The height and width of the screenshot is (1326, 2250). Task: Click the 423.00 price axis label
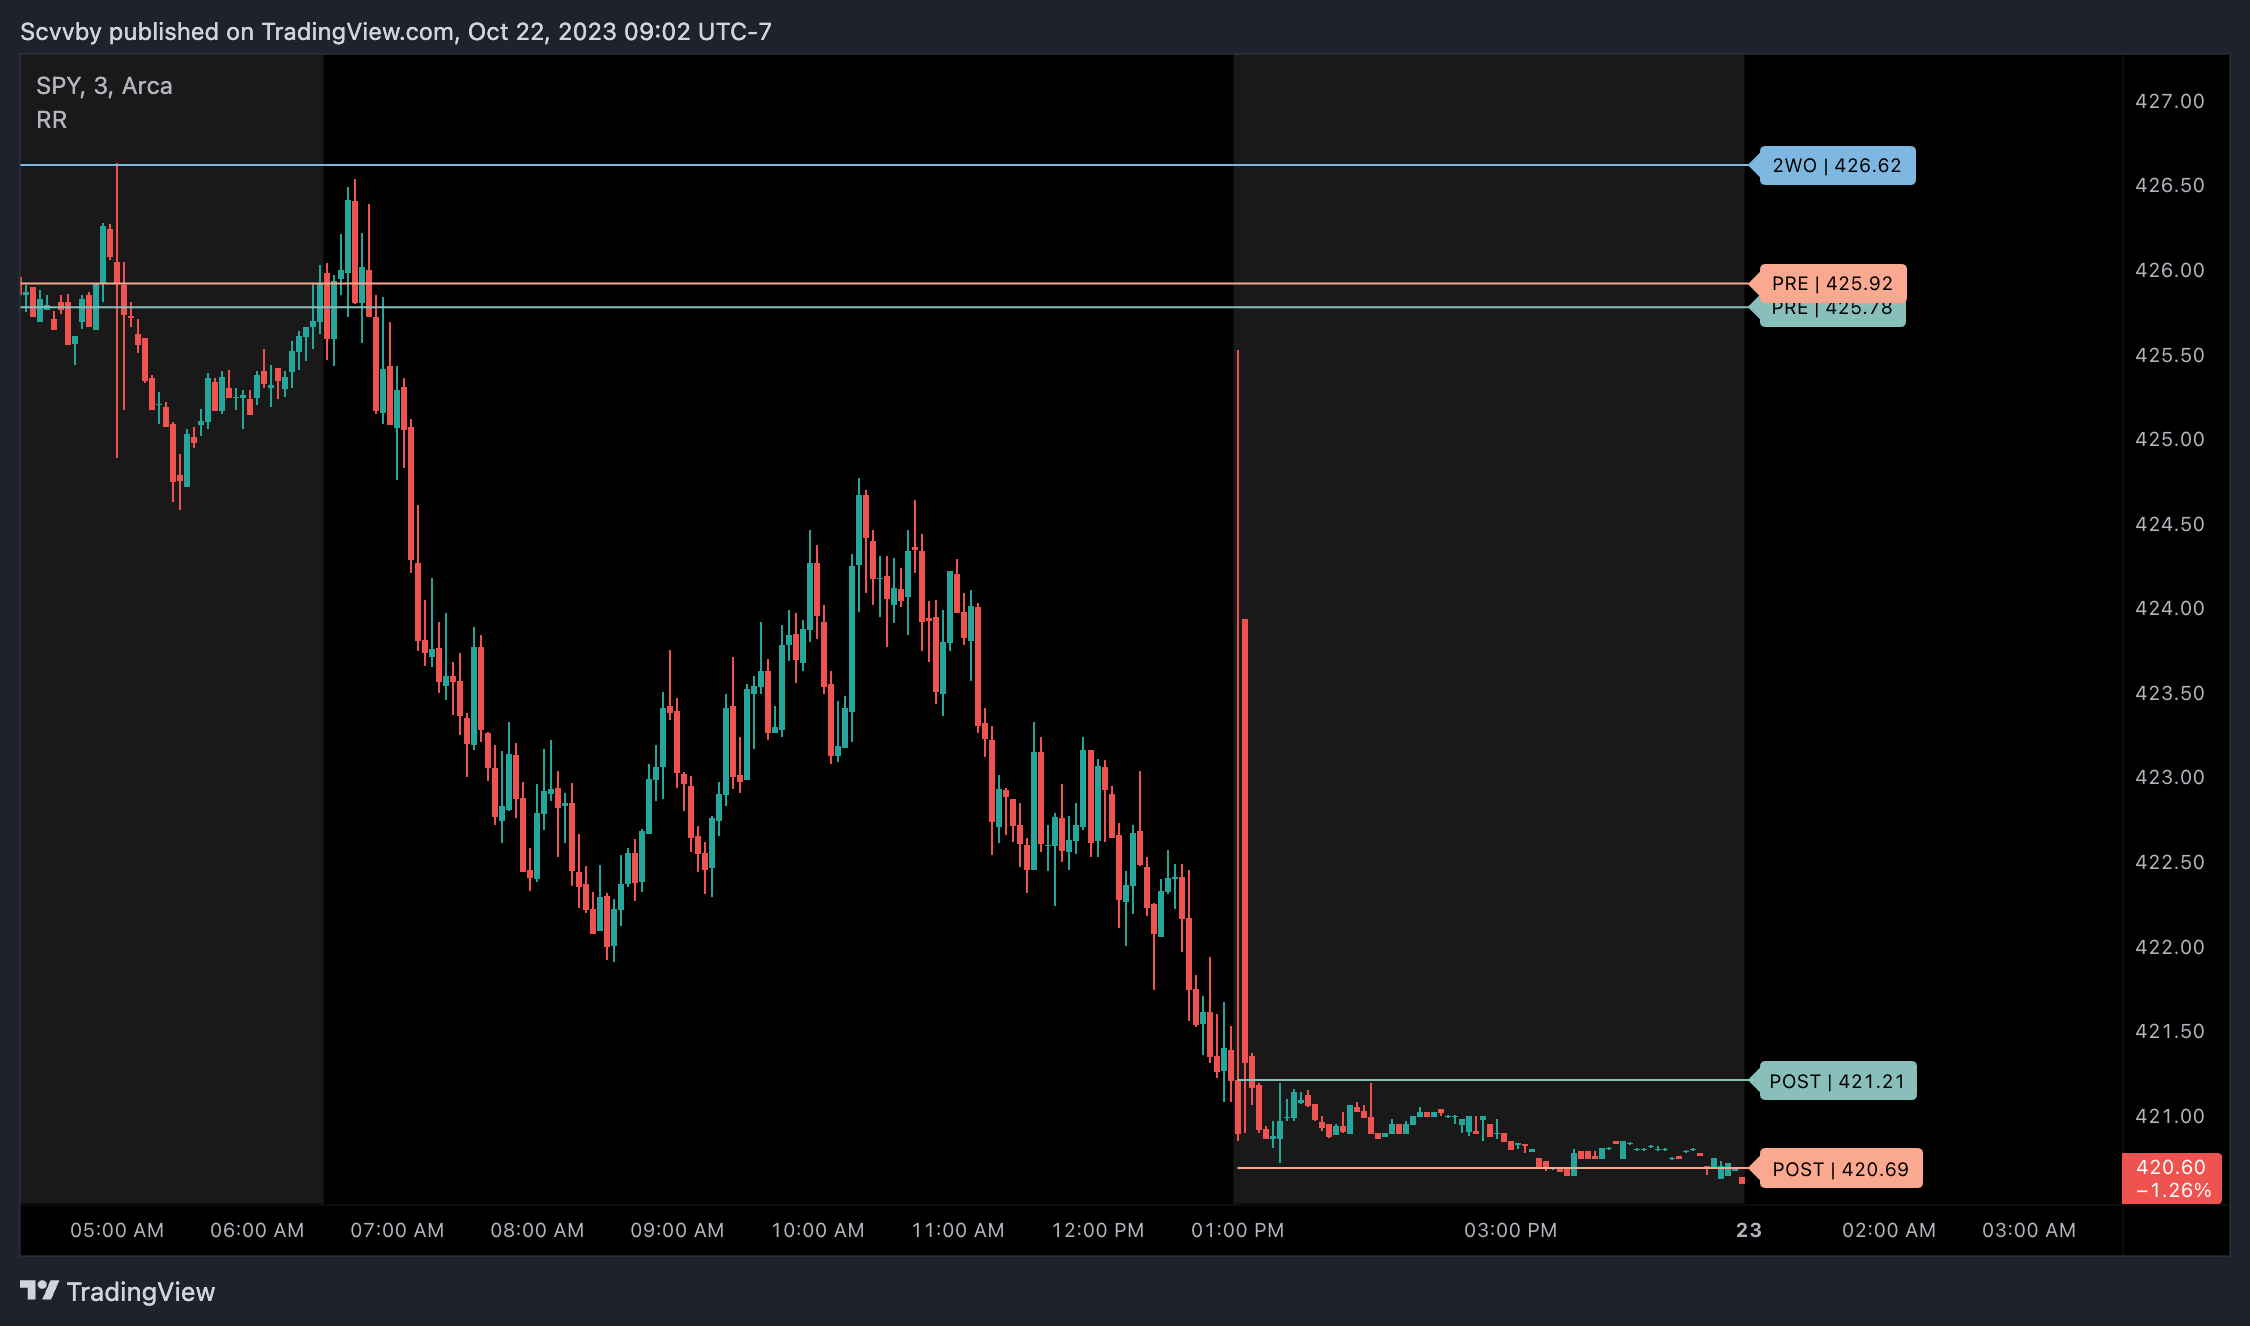(x=2170, y=777)
